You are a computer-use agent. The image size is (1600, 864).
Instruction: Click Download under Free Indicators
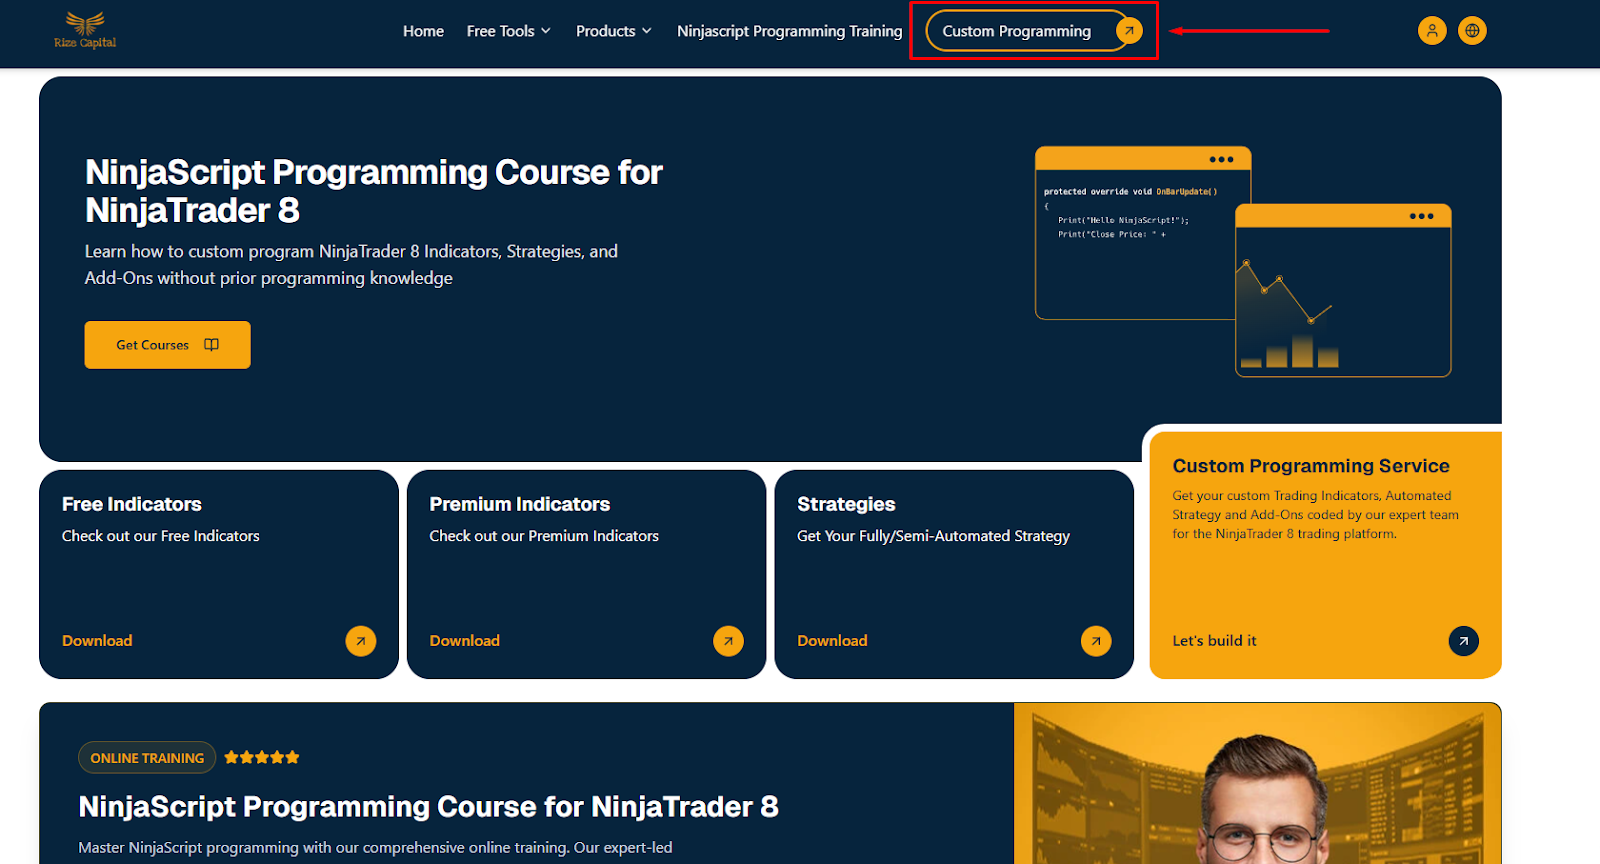(97, 641)
